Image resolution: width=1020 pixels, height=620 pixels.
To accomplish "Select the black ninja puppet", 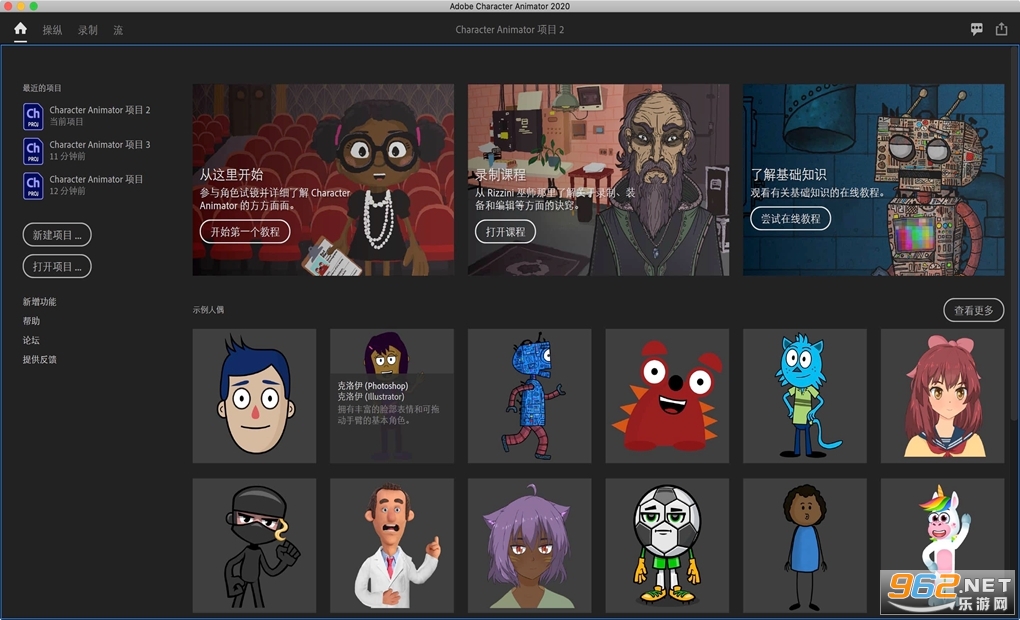I will pos(254,545).
